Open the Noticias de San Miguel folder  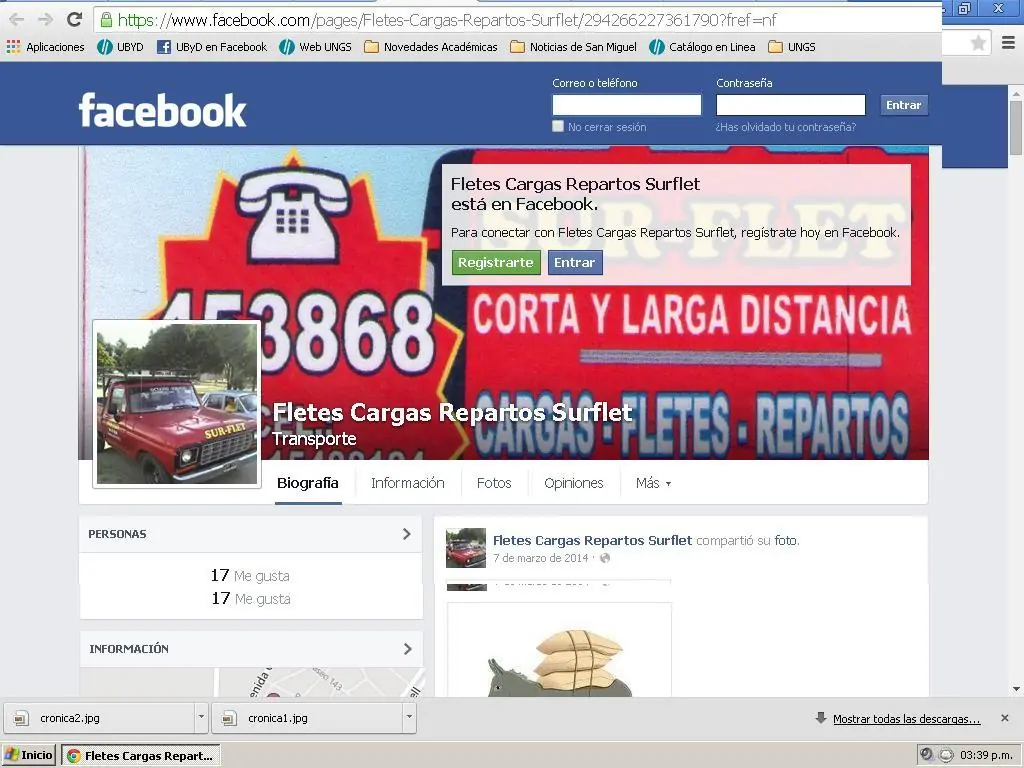click(x=573, y=47)
